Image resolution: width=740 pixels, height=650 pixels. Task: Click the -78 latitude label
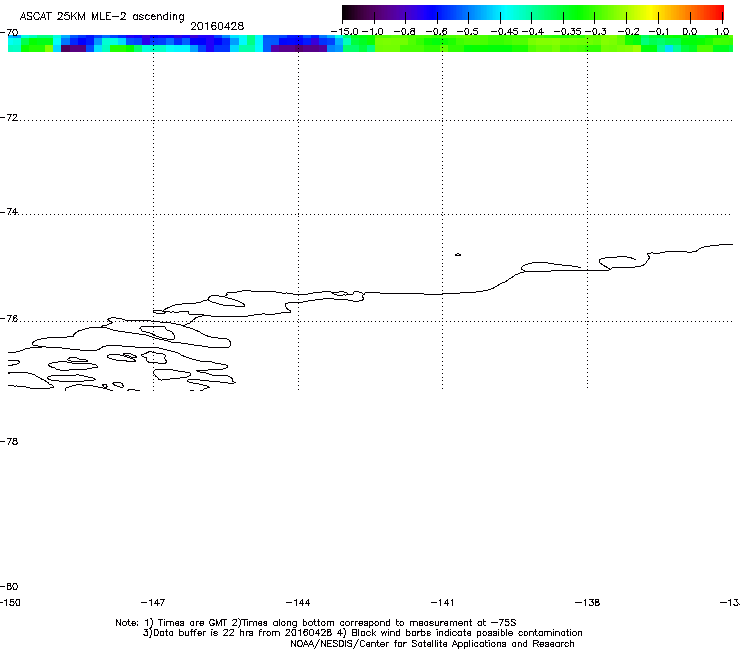(9, 442)
